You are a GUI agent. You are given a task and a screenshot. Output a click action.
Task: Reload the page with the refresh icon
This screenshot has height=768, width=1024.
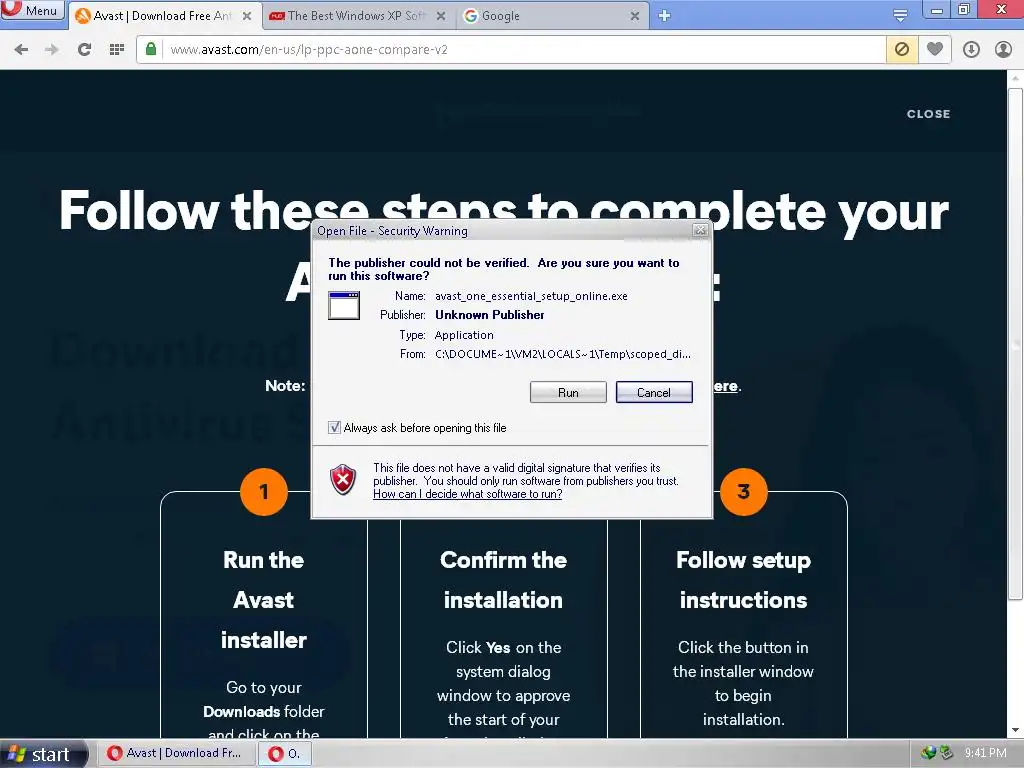coord(84,50)
